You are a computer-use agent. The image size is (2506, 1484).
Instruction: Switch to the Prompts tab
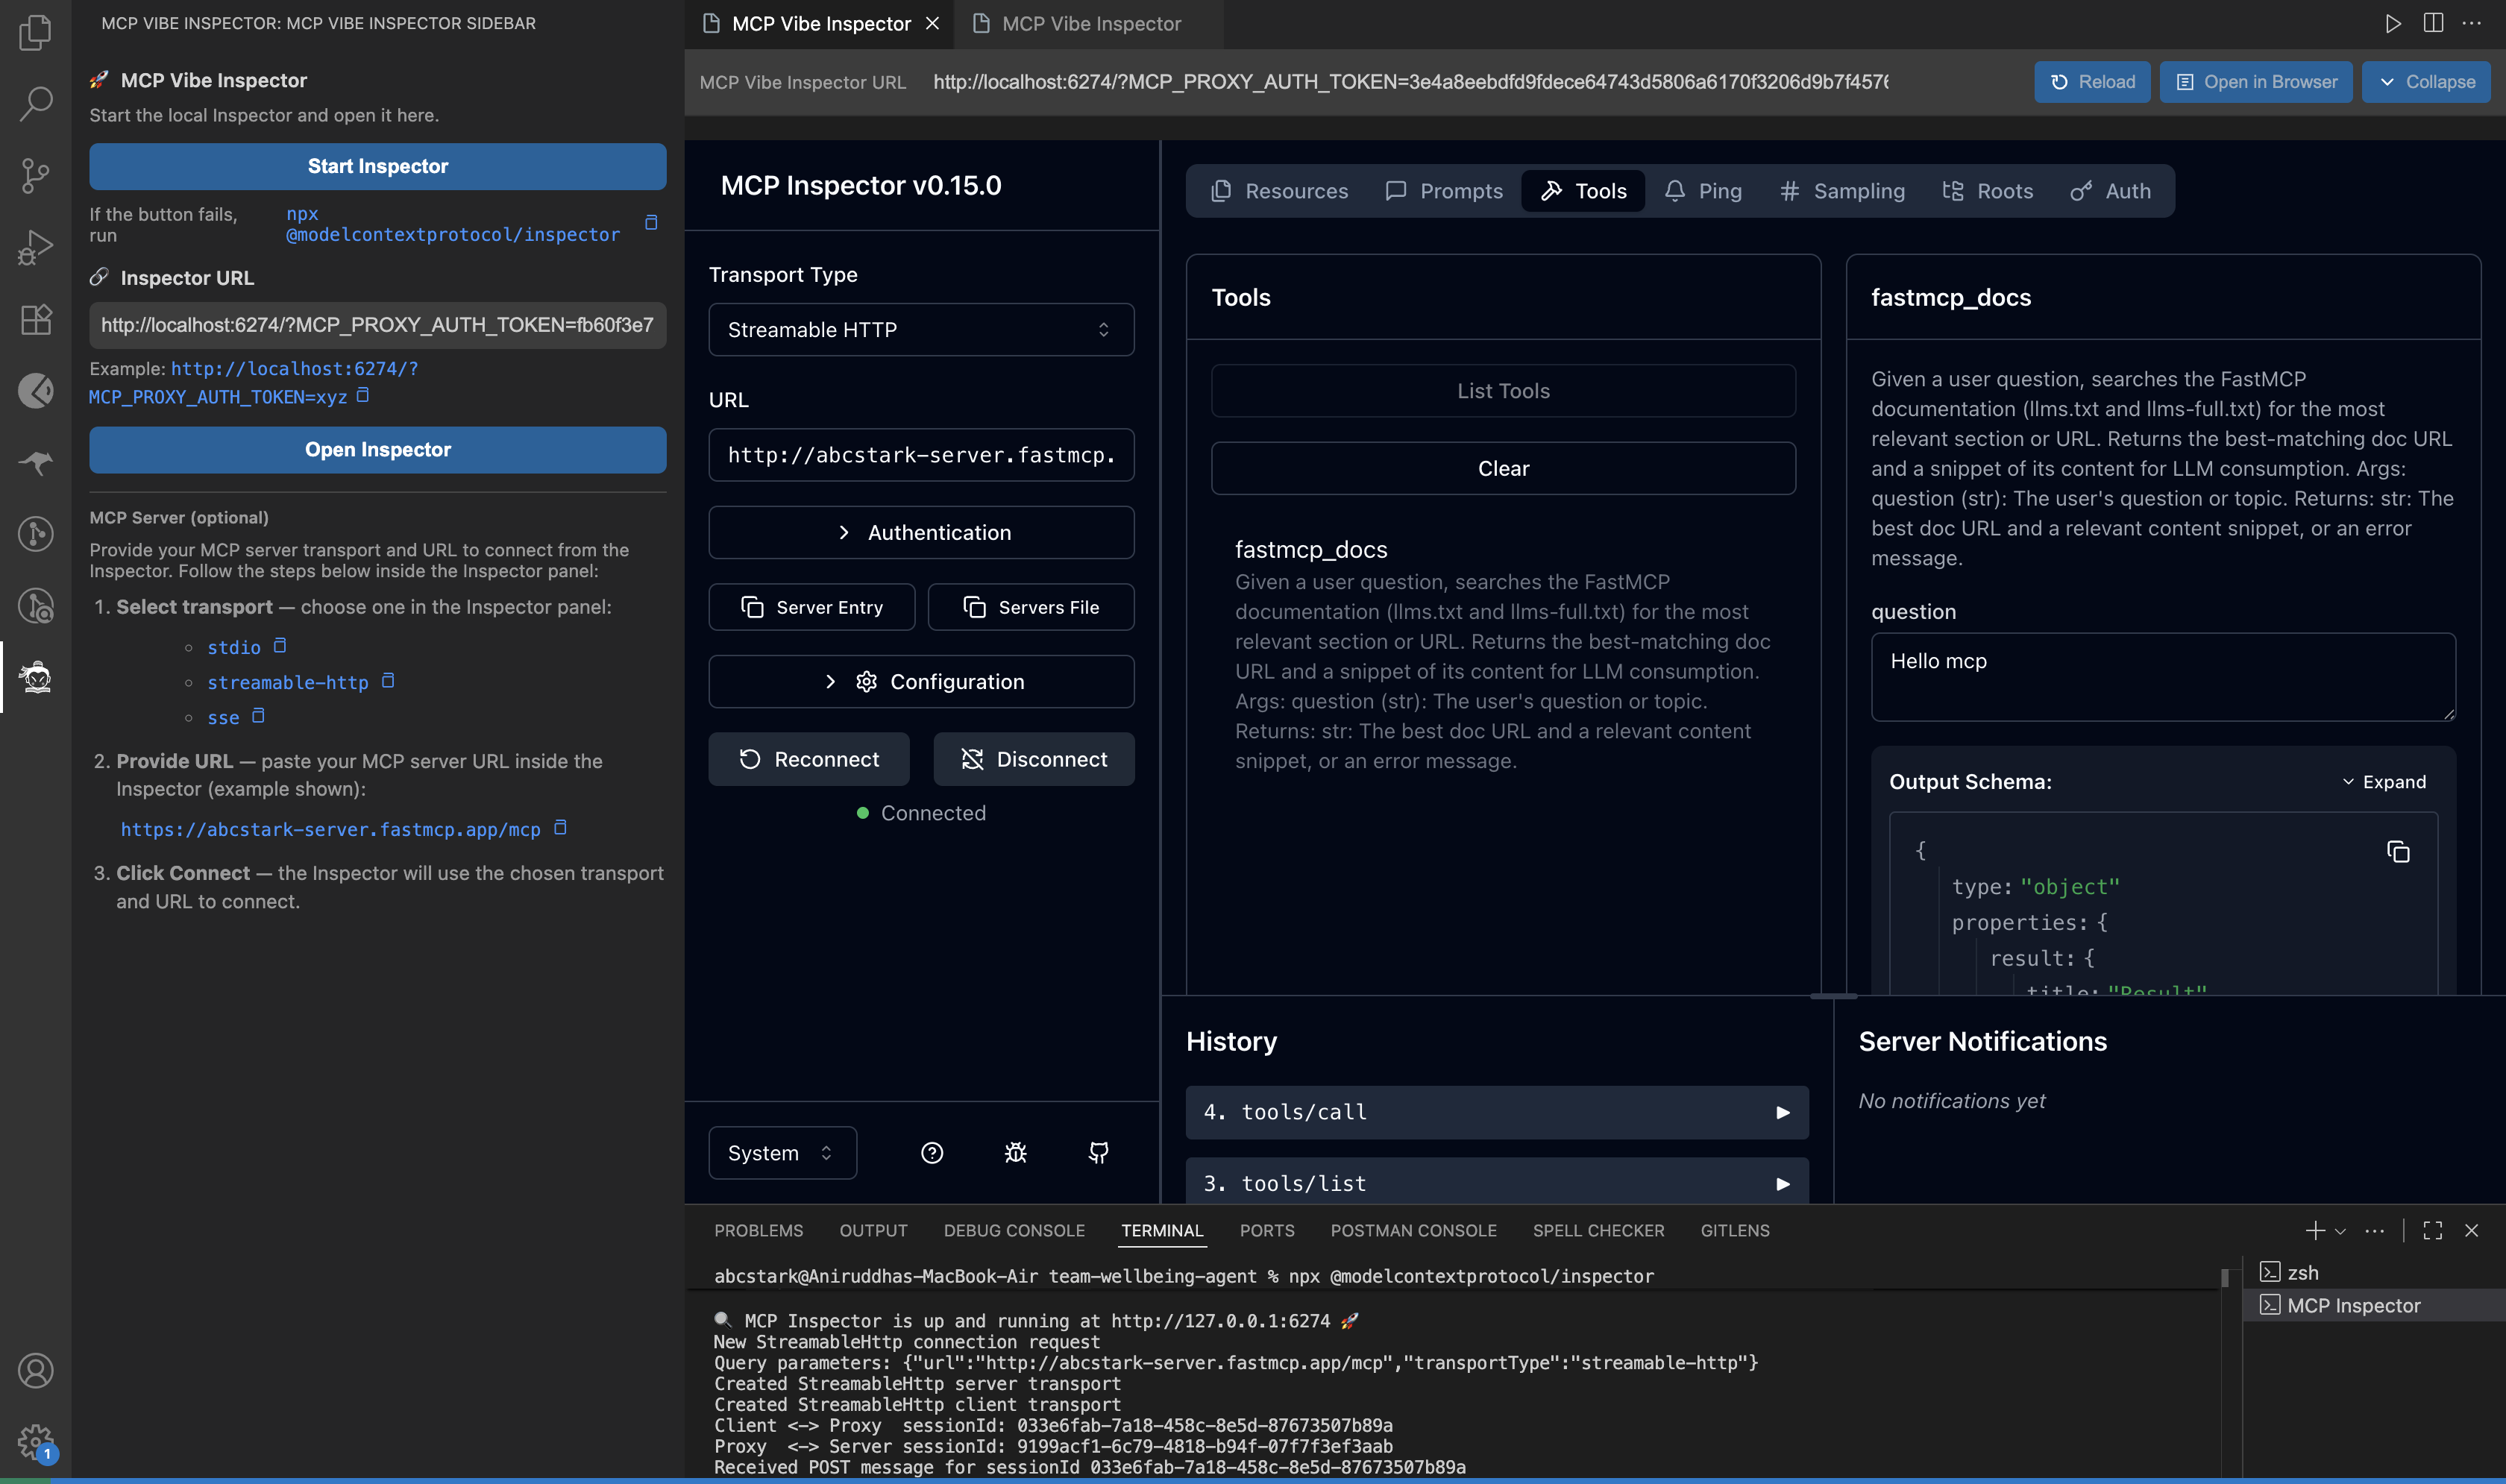click(1443, 191)
